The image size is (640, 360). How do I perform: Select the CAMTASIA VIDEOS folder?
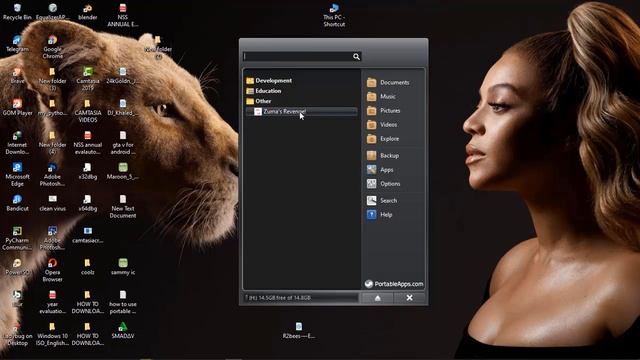88,111
